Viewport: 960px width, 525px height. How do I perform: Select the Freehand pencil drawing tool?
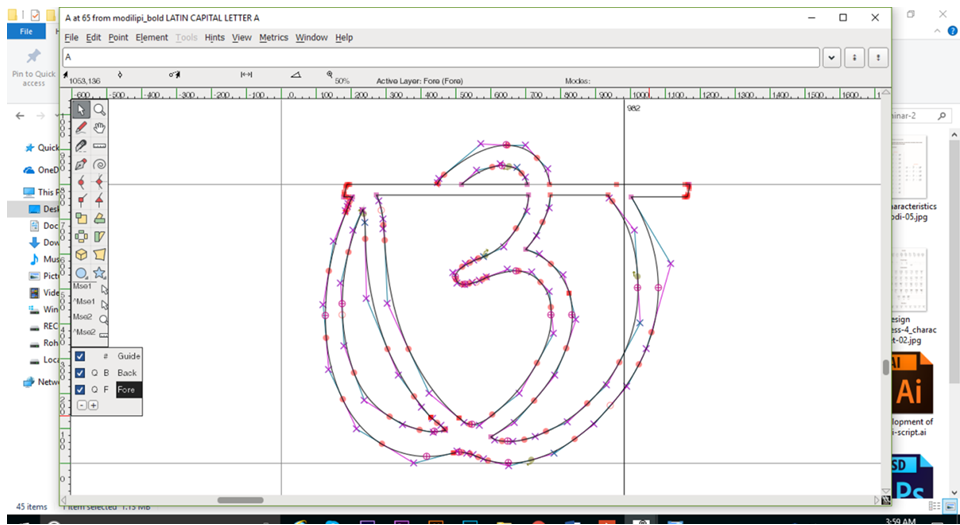coord(81,128)
